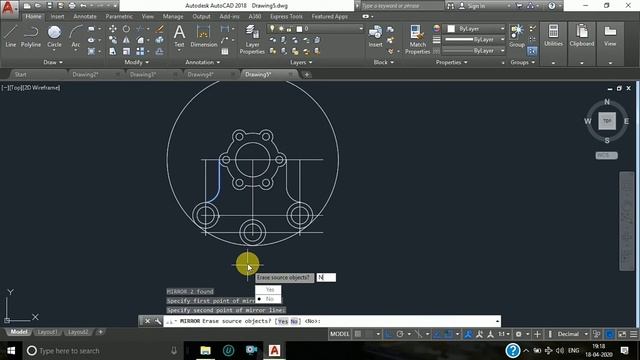Image resolution: width=640 pixels, height=360 pixels.
Task: Toggle MODEL space button in status bar
Action: (340, 334)
